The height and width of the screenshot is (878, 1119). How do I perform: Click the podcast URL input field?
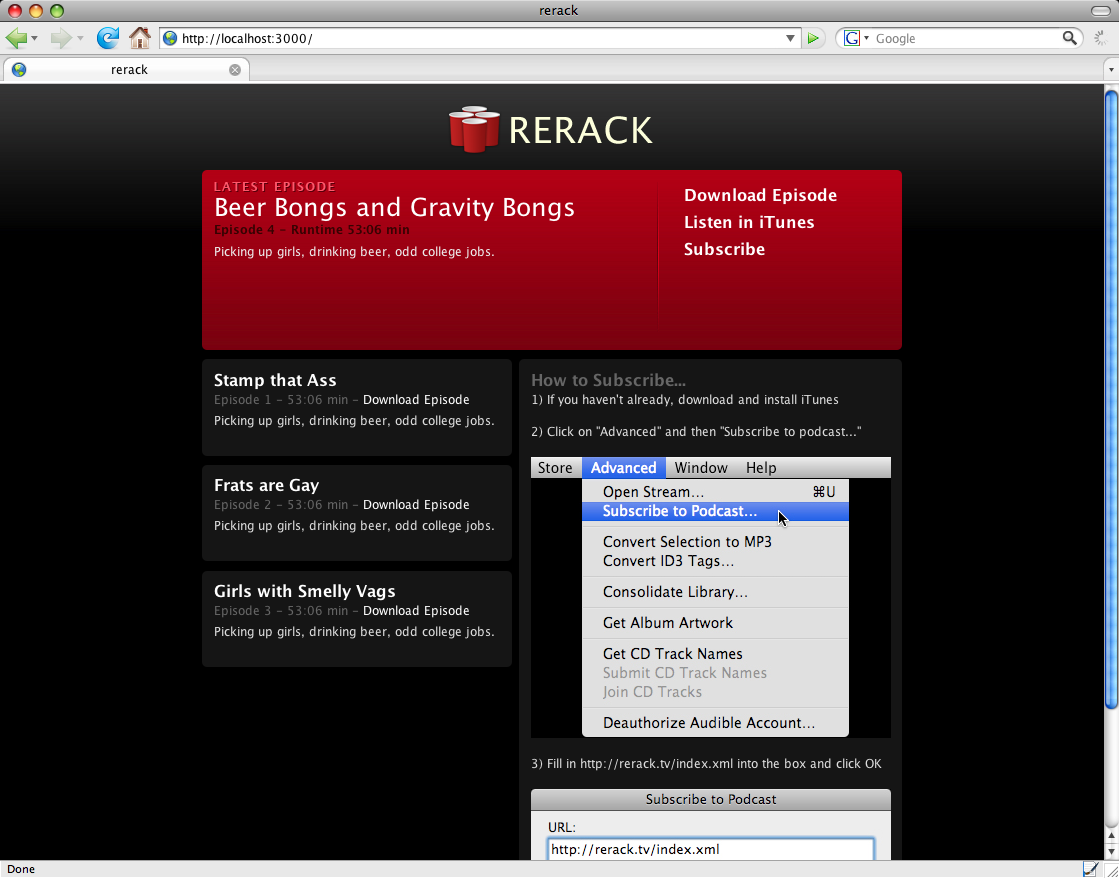coord(711,849)
